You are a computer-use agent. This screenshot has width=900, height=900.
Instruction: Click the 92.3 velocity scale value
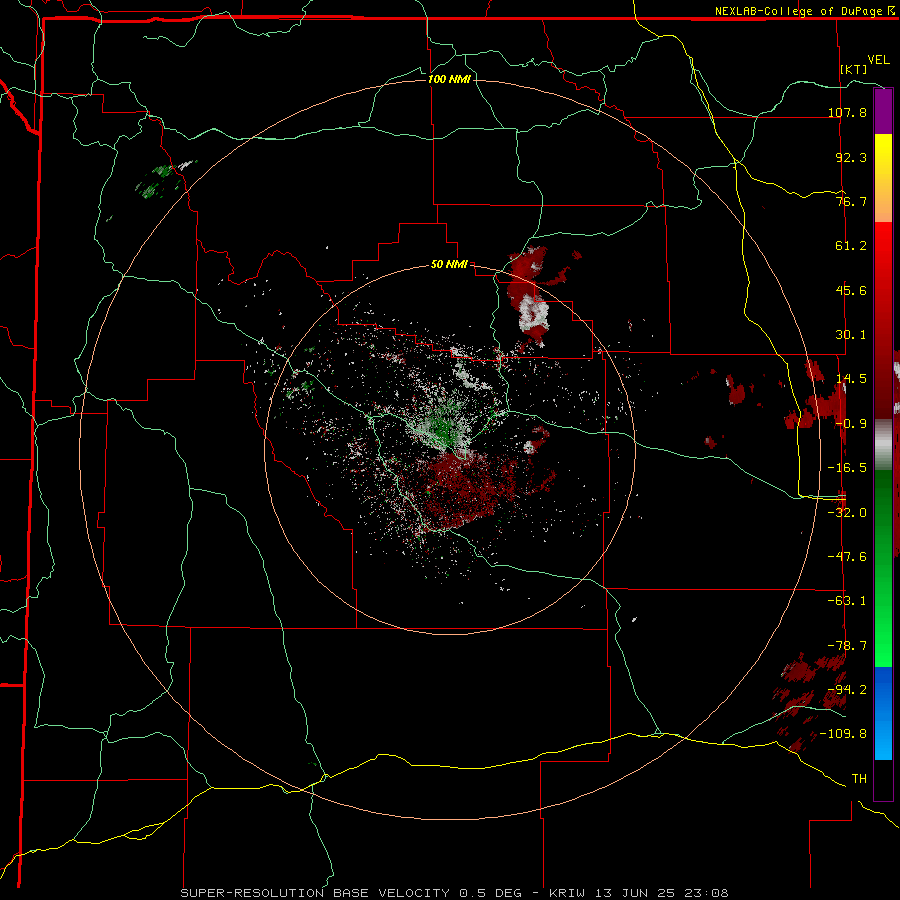click(x=851, y=157)
